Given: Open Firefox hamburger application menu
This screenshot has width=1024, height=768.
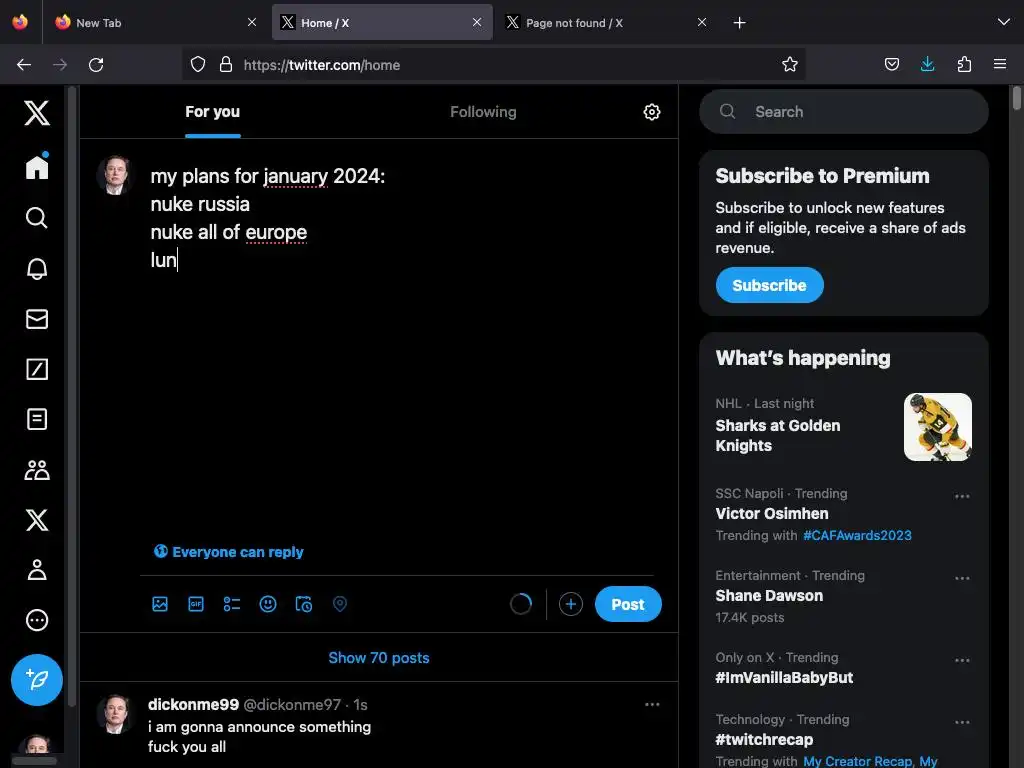Looking at the screenshot, I should (x=1000, y=64).
